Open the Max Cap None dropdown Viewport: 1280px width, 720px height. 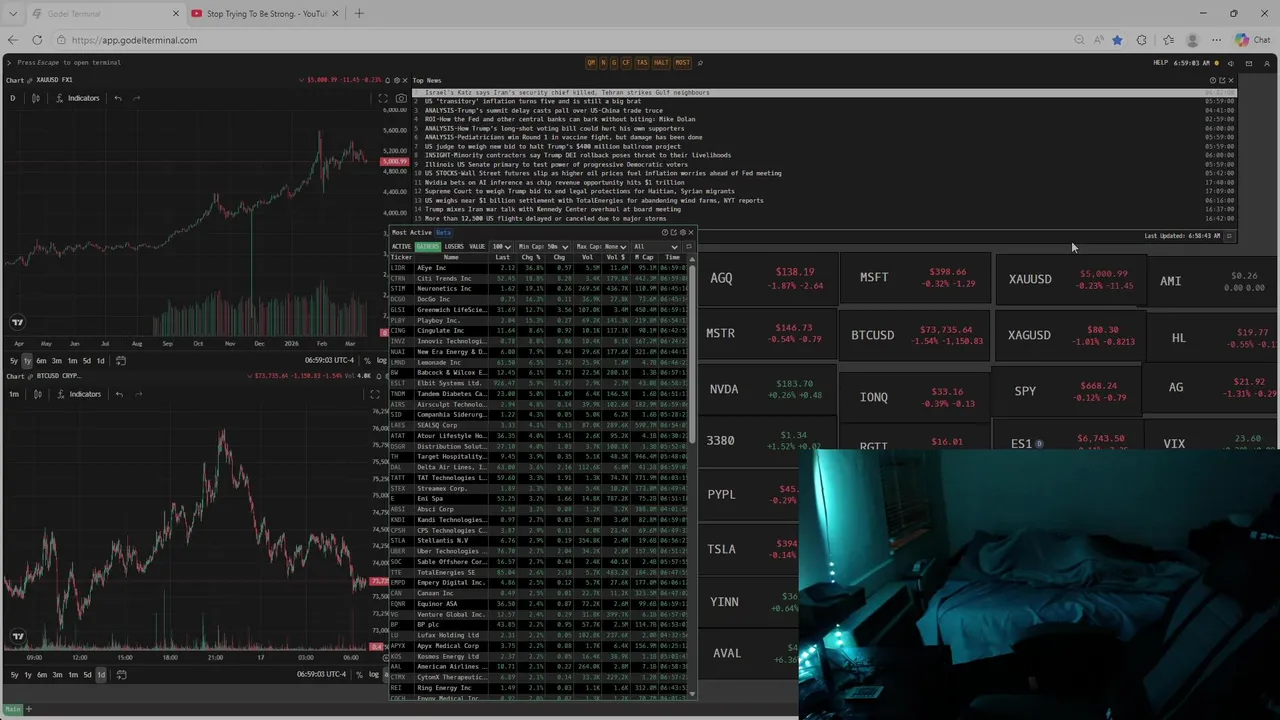601,246
